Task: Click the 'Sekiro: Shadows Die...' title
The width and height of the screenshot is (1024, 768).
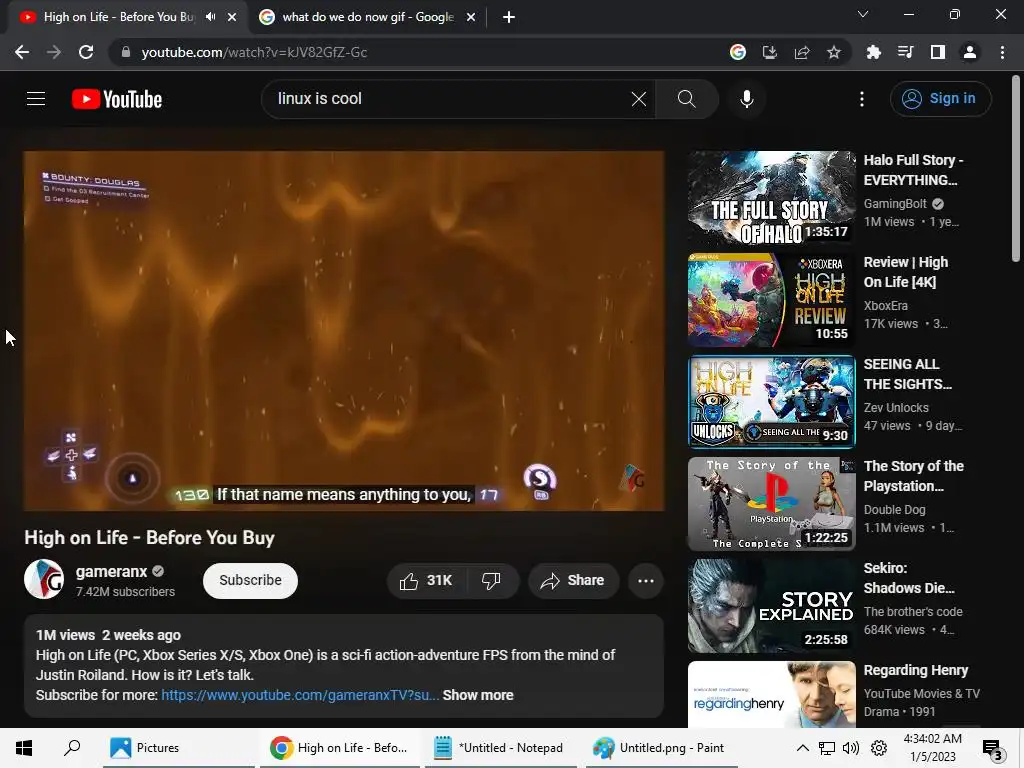Action: click(x=909, y=578)
